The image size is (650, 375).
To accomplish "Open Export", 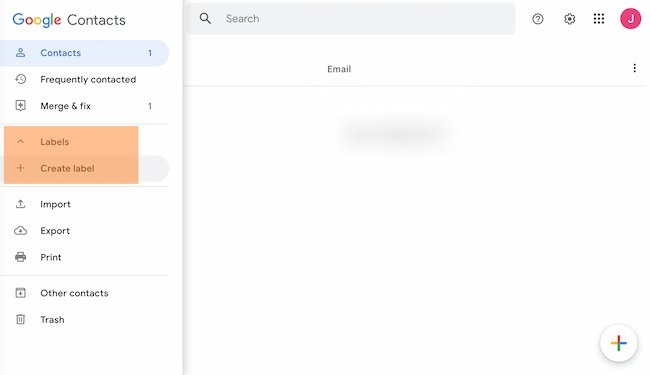I will point(85,231).
